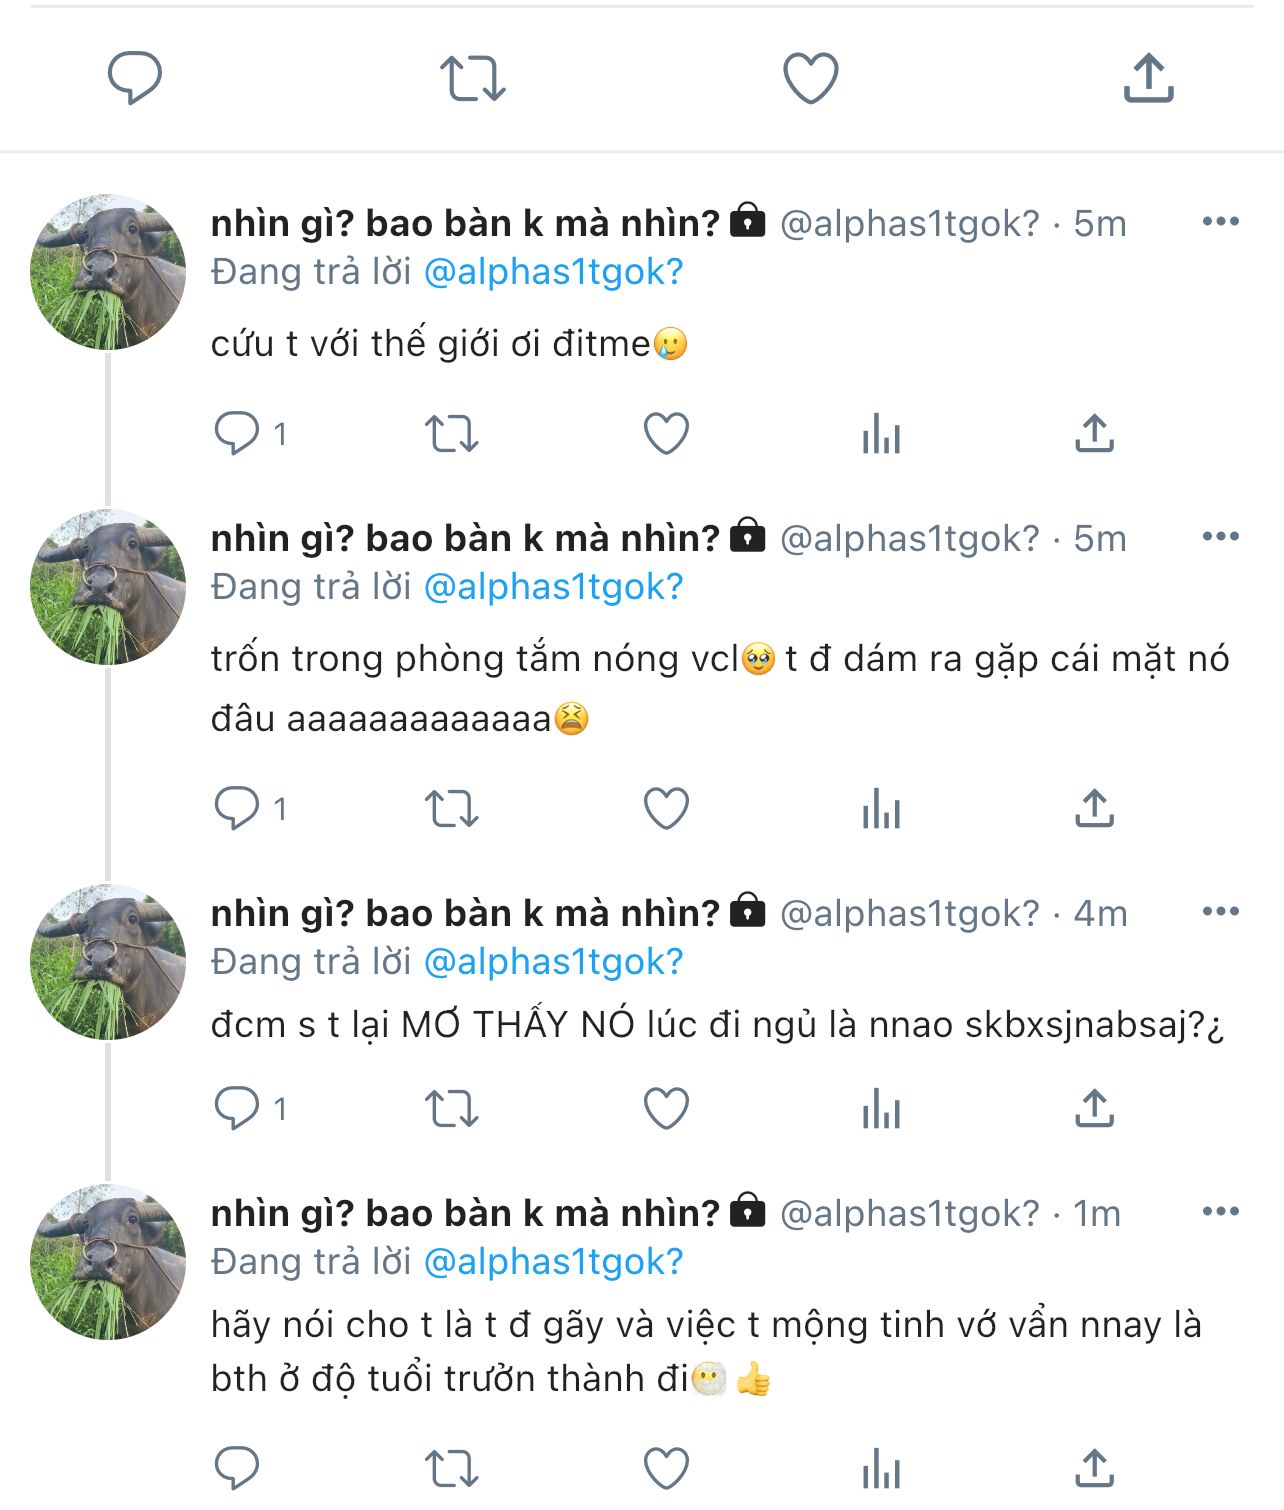Like the main tweet with top heart
This screenshot has height=1510, width=1284.
[810, 78]
